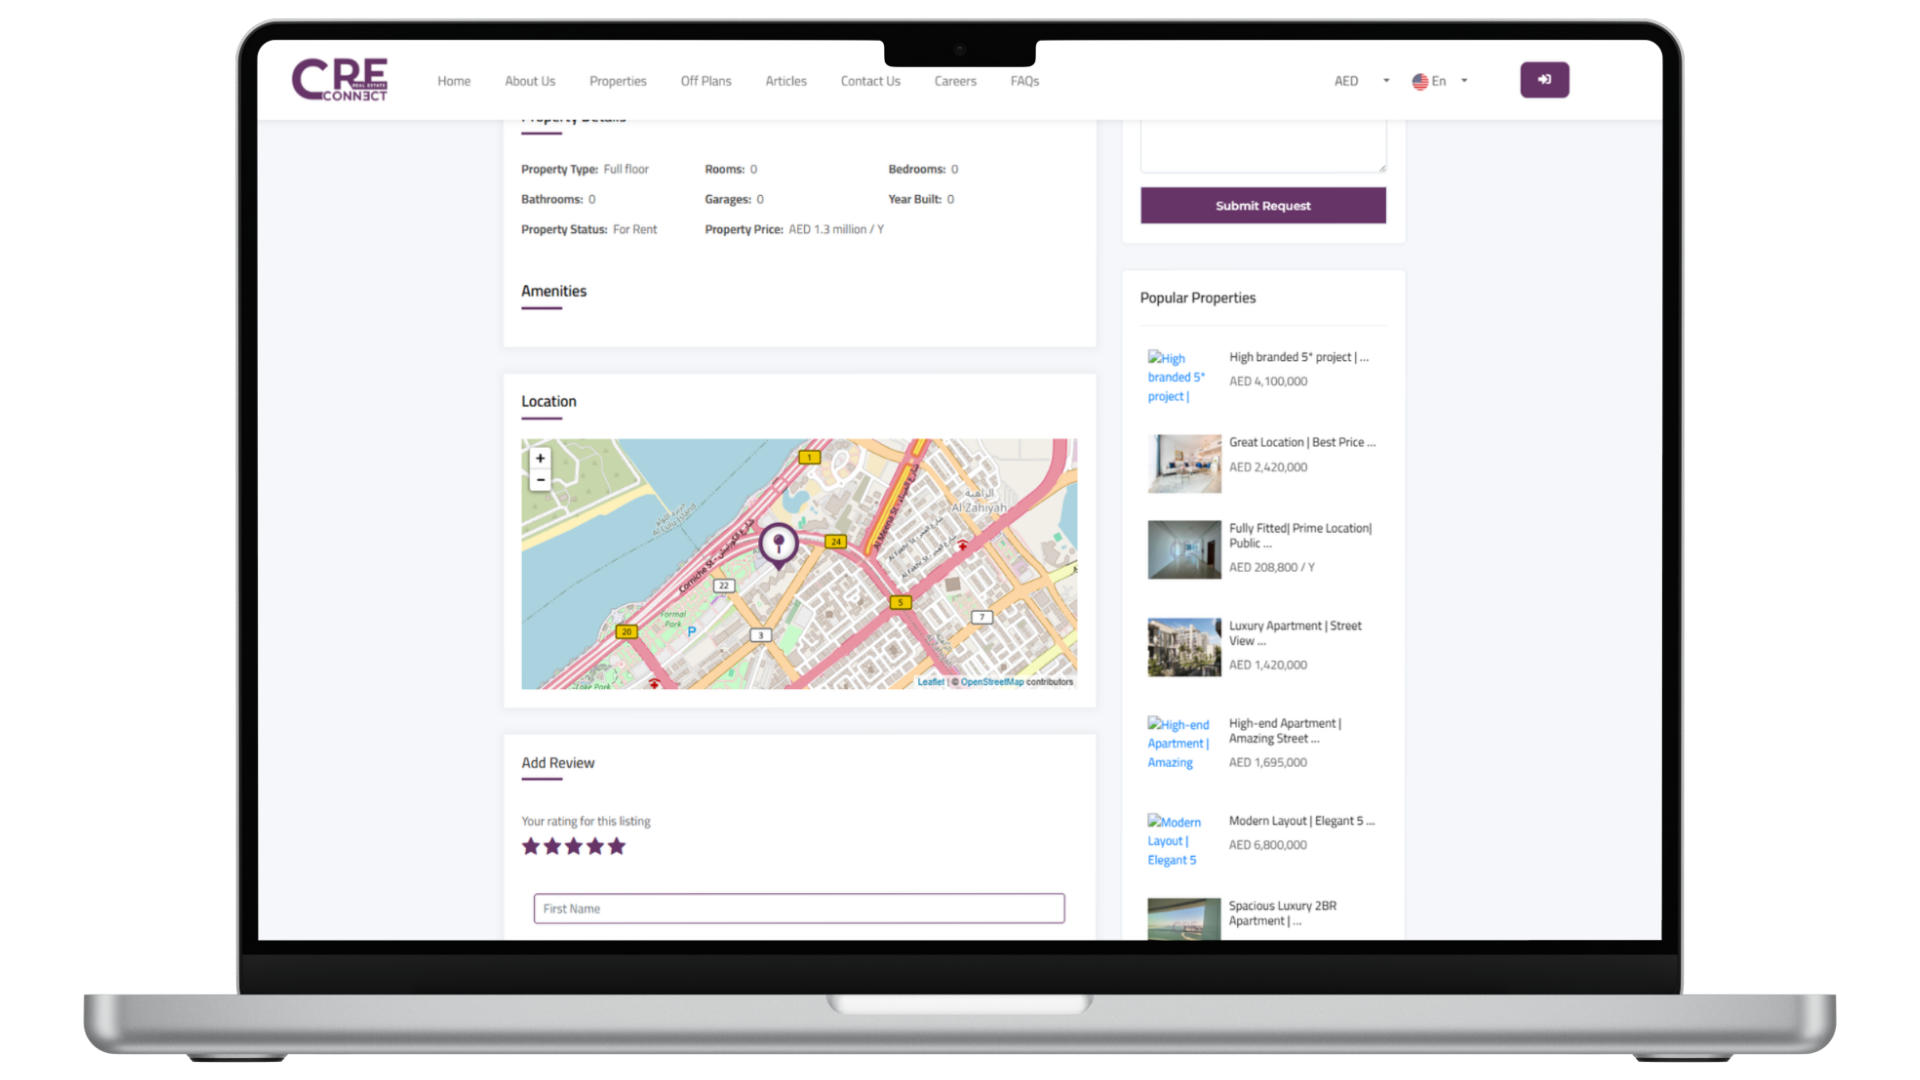Open the En language dropdown
The height and width of the screenshot is (1080, 1920).
[x=1440, y=81]
